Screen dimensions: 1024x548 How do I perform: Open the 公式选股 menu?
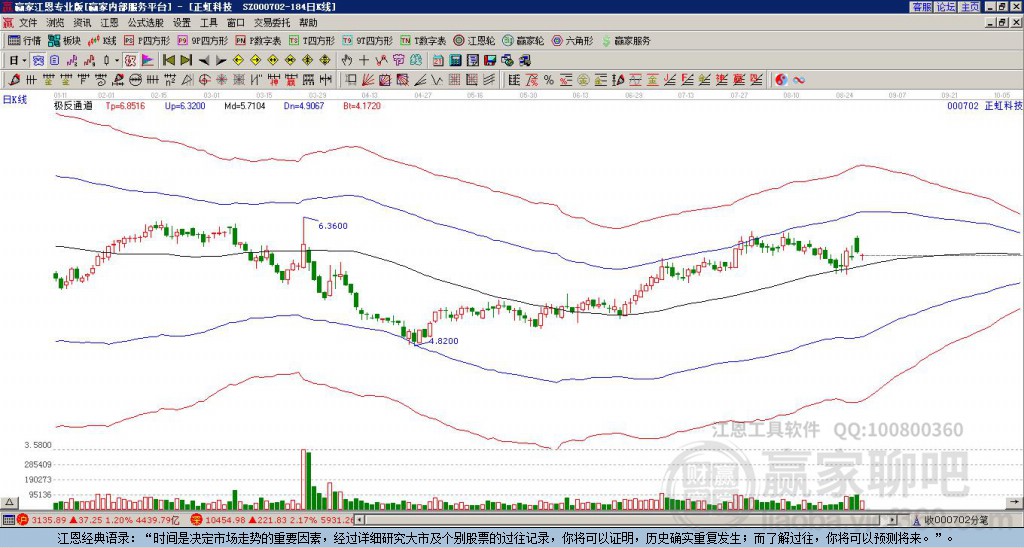pos(146,23)
